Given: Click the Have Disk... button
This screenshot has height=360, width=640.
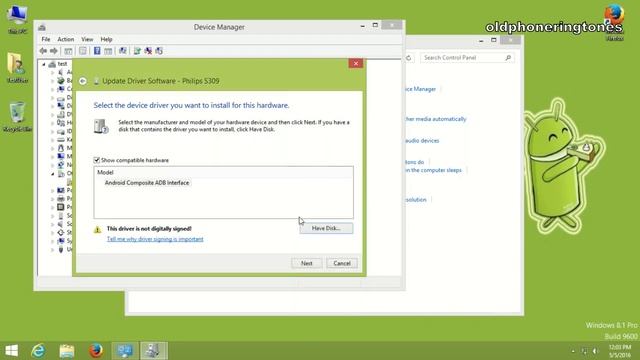Looking at the screenshot, I should pos(326,228).
